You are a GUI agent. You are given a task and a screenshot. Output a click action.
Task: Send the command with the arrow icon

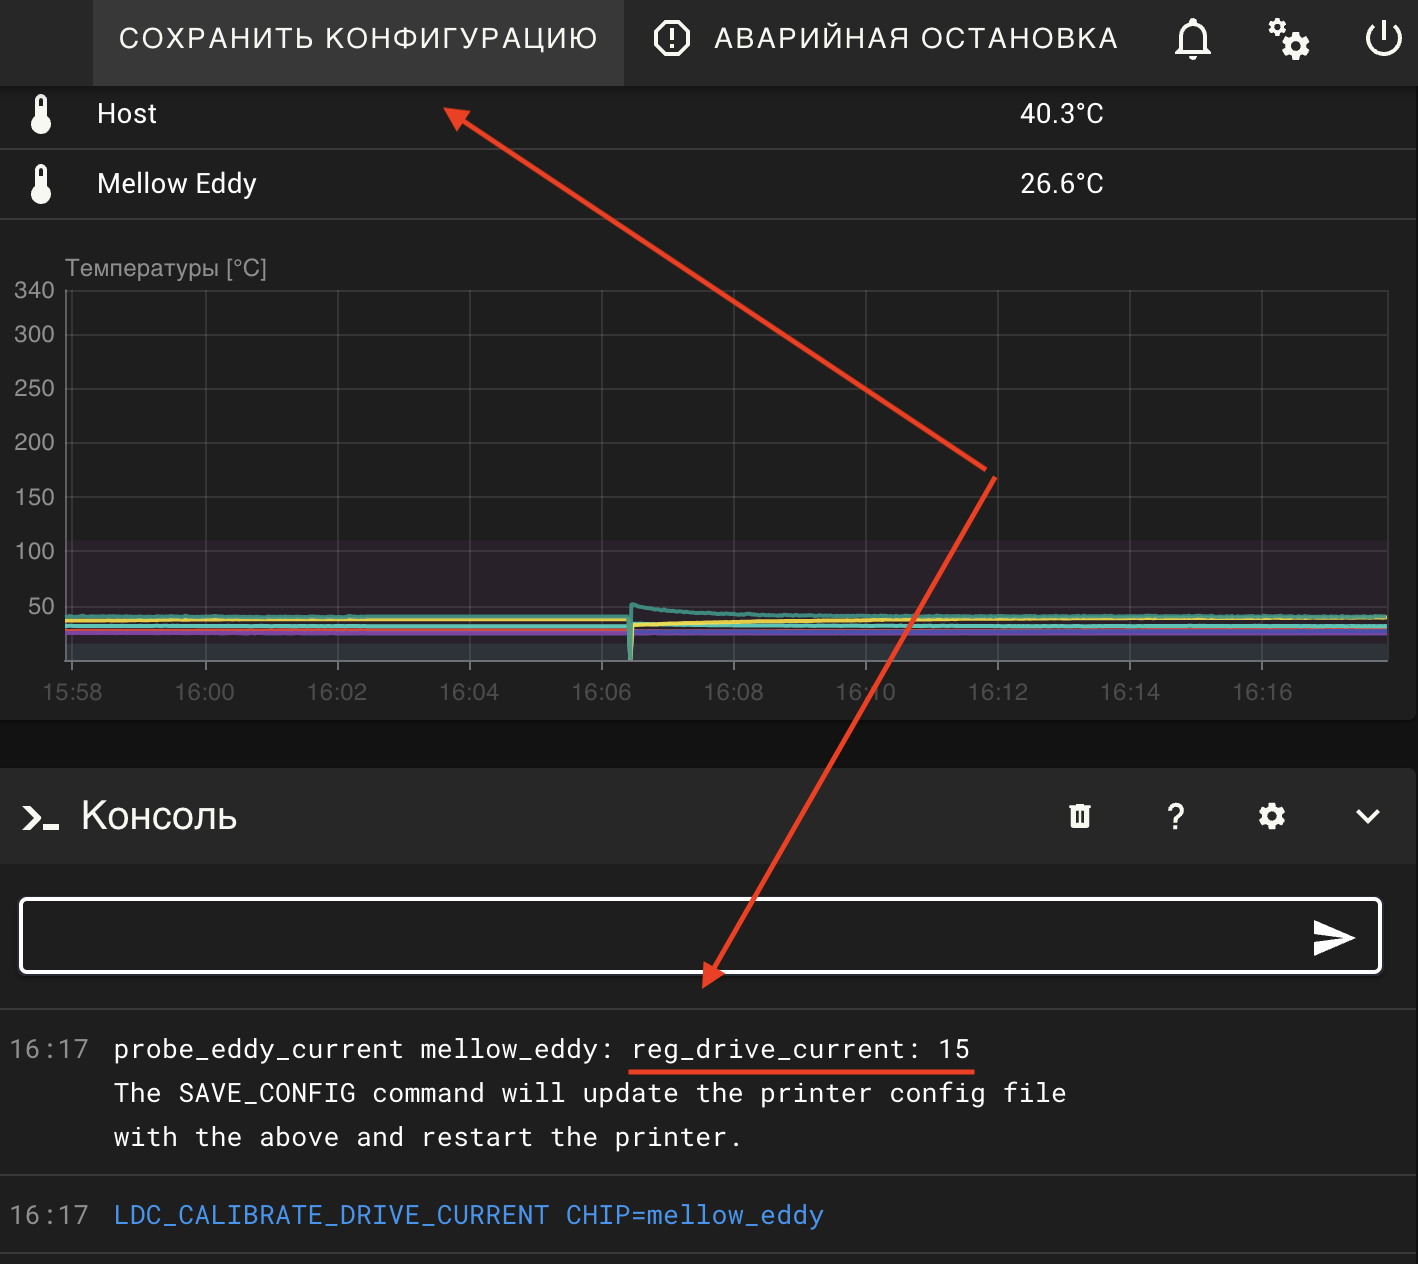1333,937
